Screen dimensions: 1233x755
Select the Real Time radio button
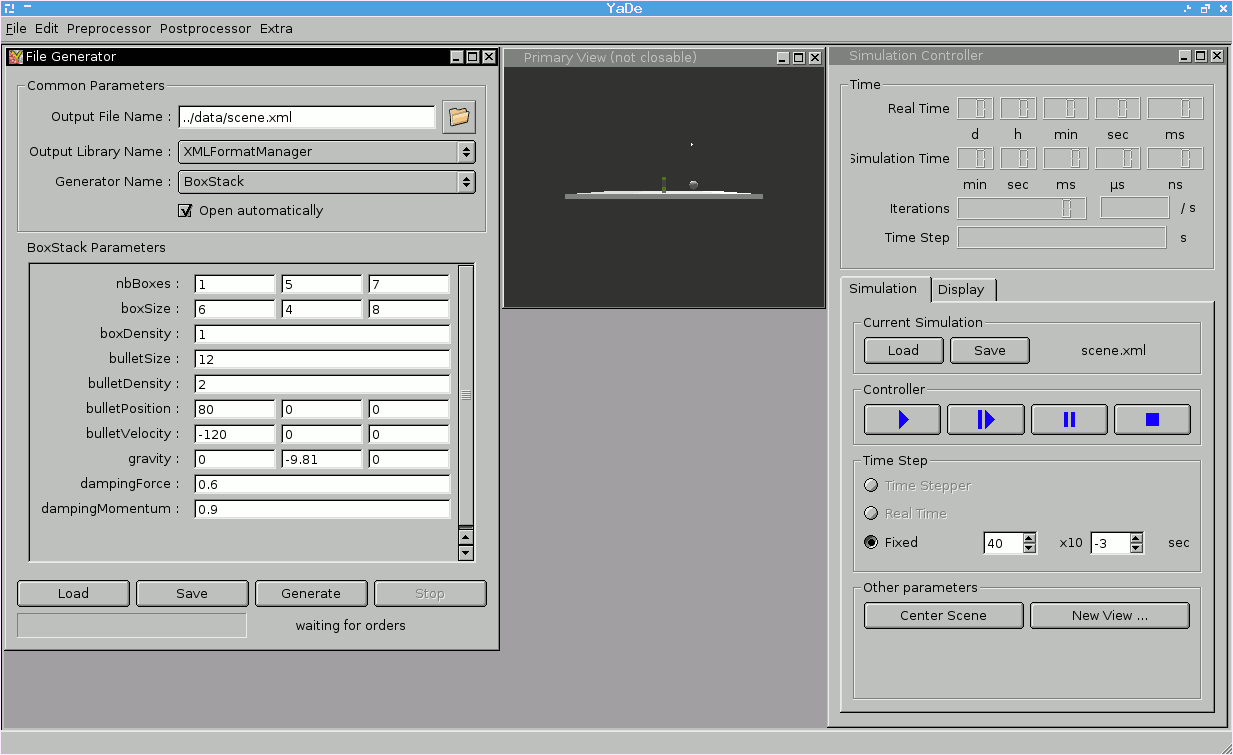871,513
